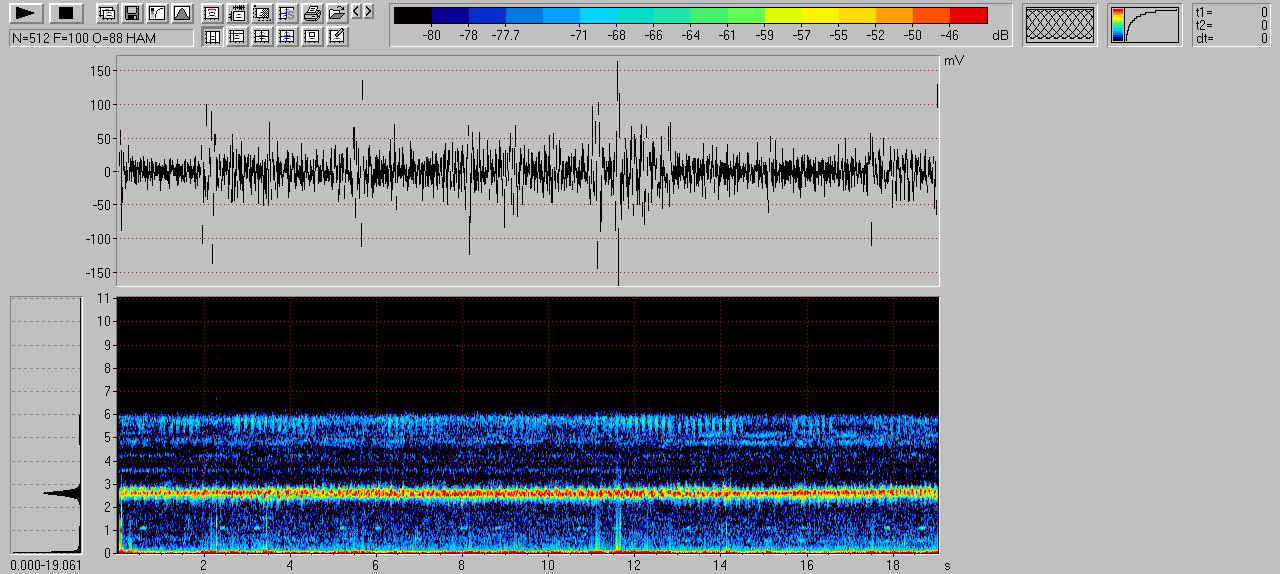Image resolution: width=1280 pixels, height=574 pixels.
Task: Click the red end of the dB color scale
Action: click(968, 15)
